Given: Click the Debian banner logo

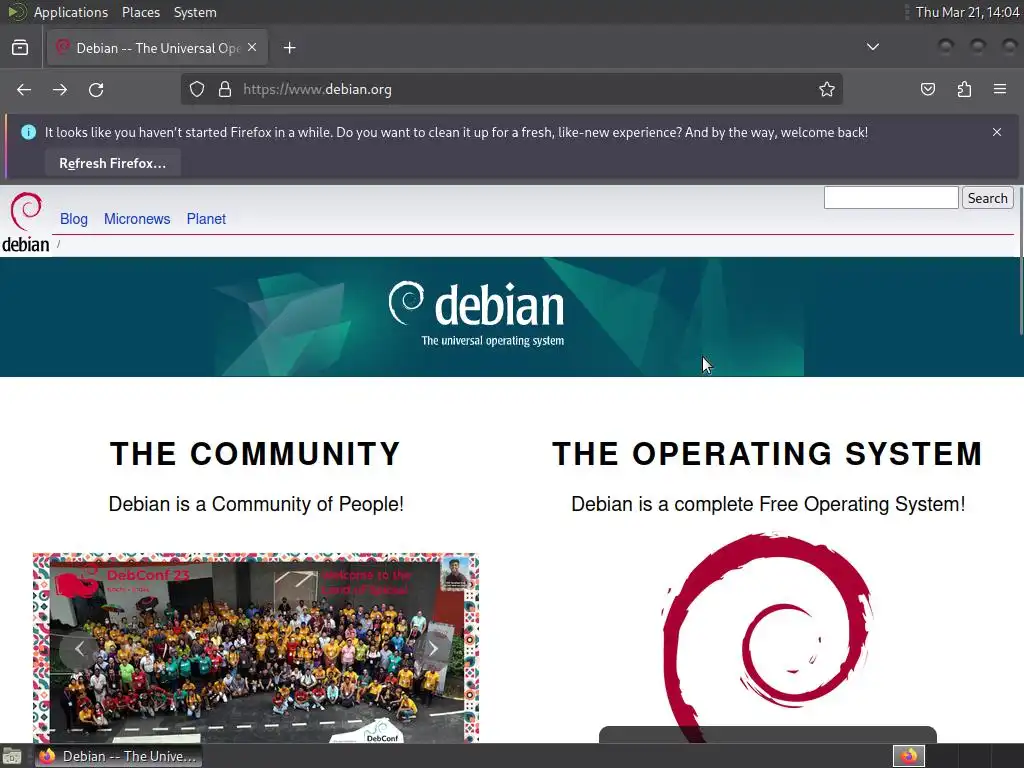Looking at the screenshot, I should pyautogui.click(x=476, y=314).
